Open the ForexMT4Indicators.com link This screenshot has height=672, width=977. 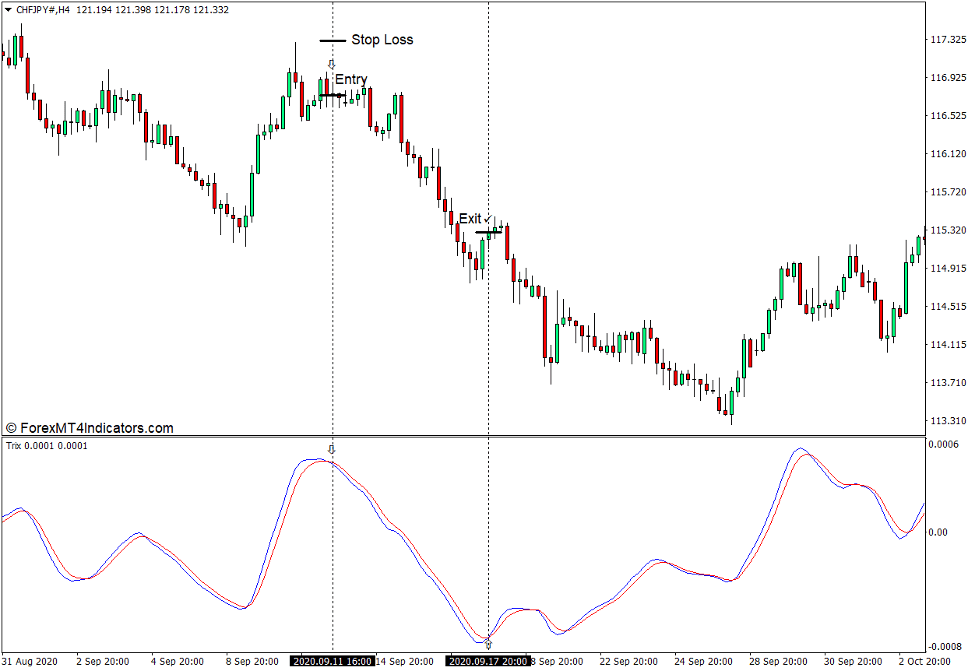(x=98, y=426)
